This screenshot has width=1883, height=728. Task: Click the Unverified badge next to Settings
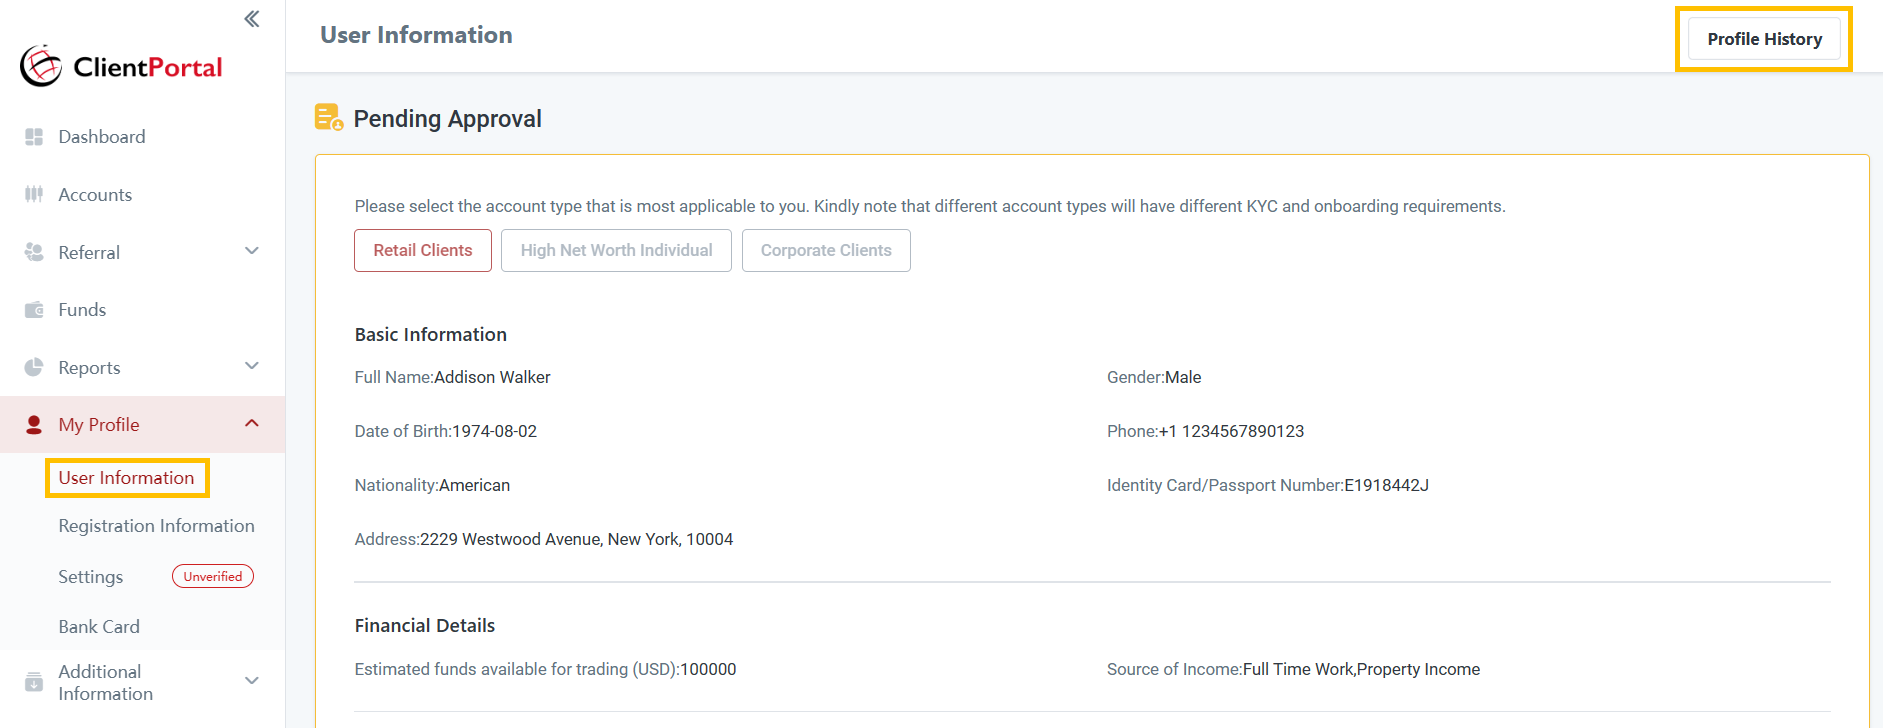coord(213,577)
